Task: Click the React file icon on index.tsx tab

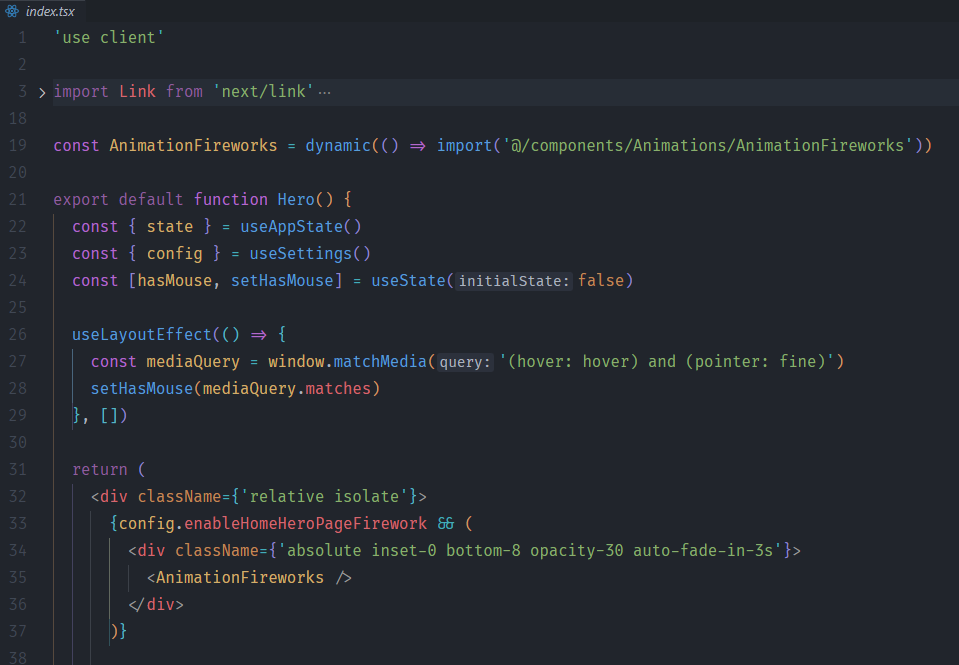Action: [x=12, y=11]
